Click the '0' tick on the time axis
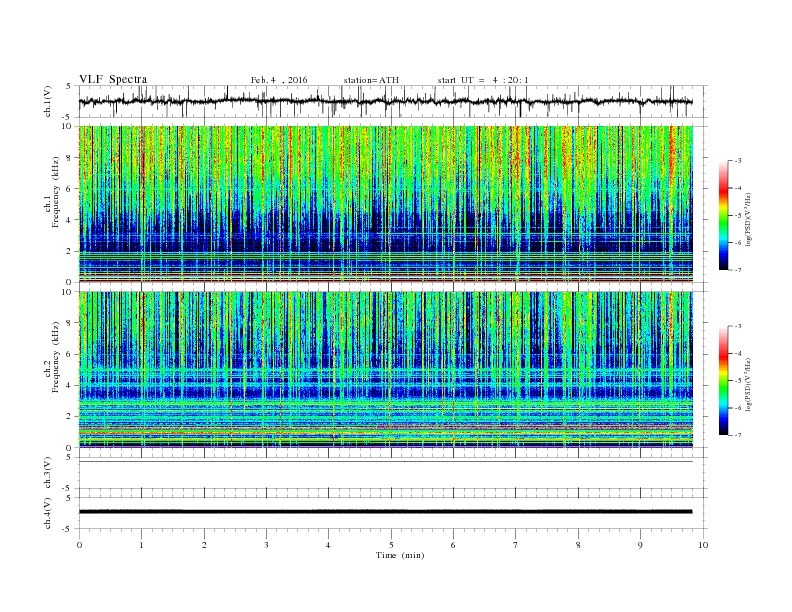This screenshot has width=792, height=612. 79,545
